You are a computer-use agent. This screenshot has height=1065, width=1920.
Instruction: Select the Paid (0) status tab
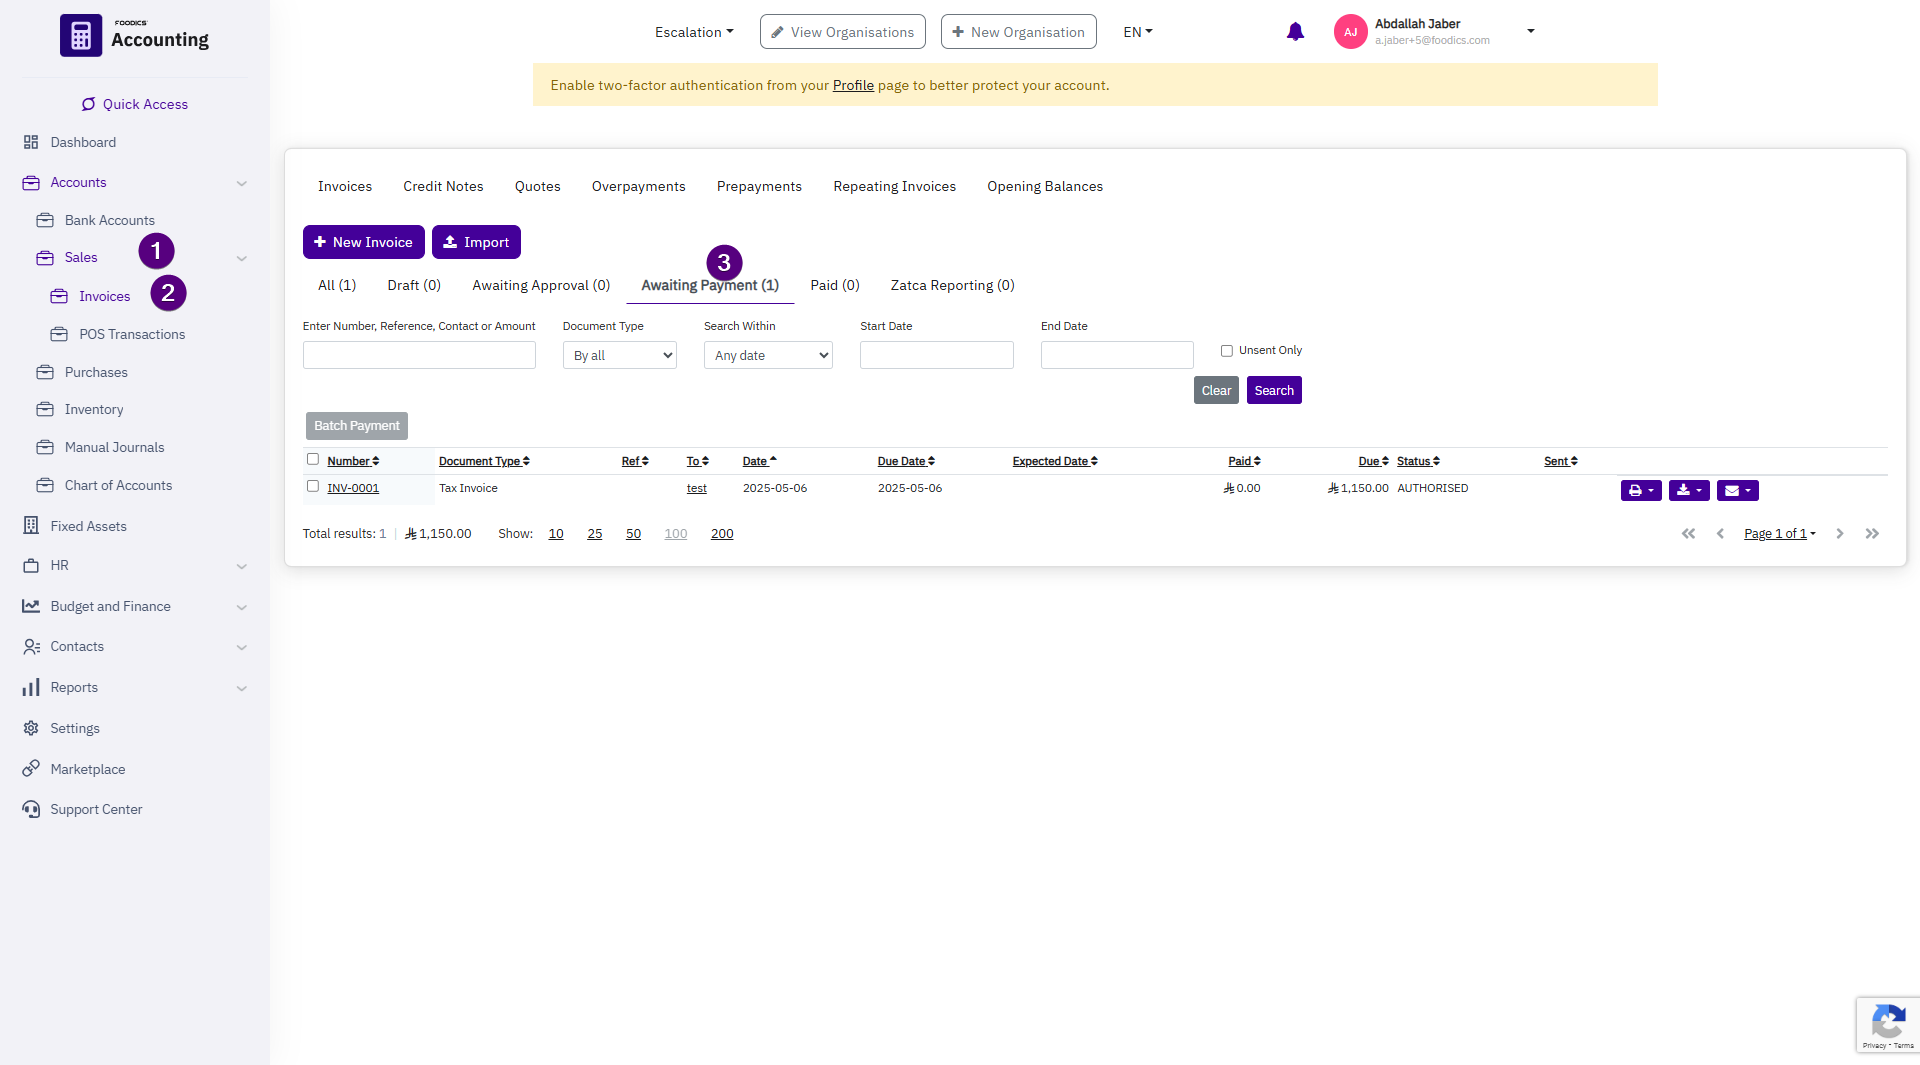tap(834, 285)
